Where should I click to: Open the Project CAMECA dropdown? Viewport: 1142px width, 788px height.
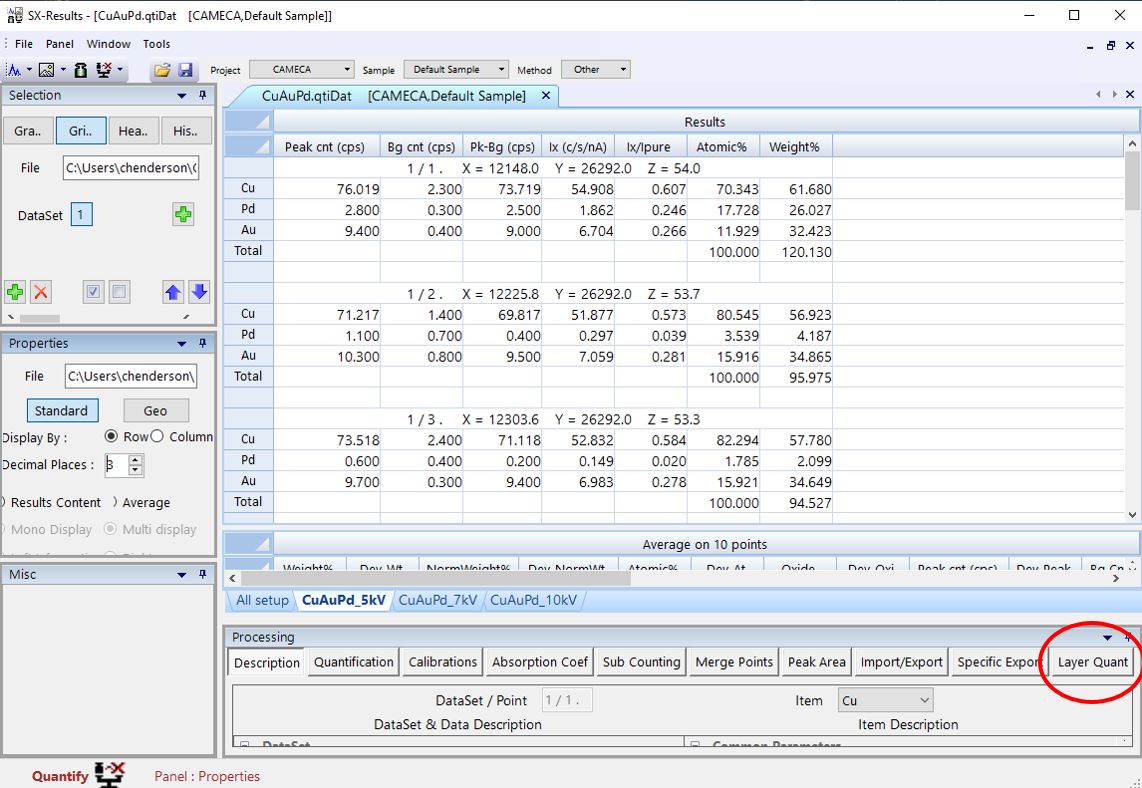[x=301, y=70]
